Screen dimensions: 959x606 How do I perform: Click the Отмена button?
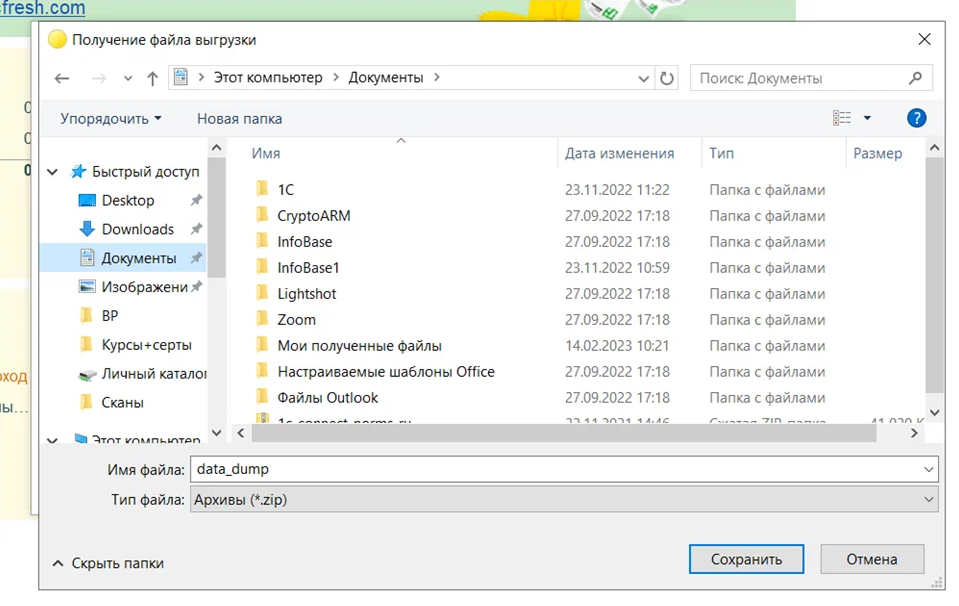(x=872, y=559)
